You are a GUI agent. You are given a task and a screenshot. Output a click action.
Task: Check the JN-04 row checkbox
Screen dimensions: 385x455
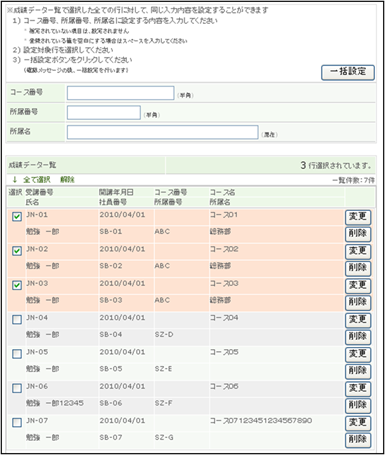click(17, 320)
